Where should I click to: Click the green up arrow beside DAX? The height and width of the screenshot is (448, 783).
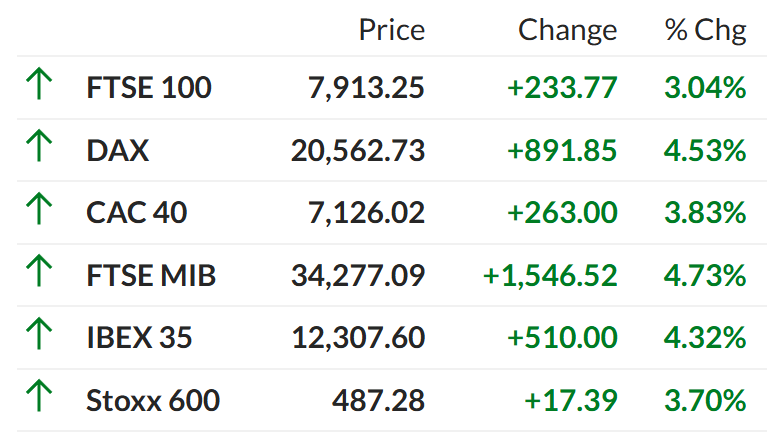click(x=39, y=146)
